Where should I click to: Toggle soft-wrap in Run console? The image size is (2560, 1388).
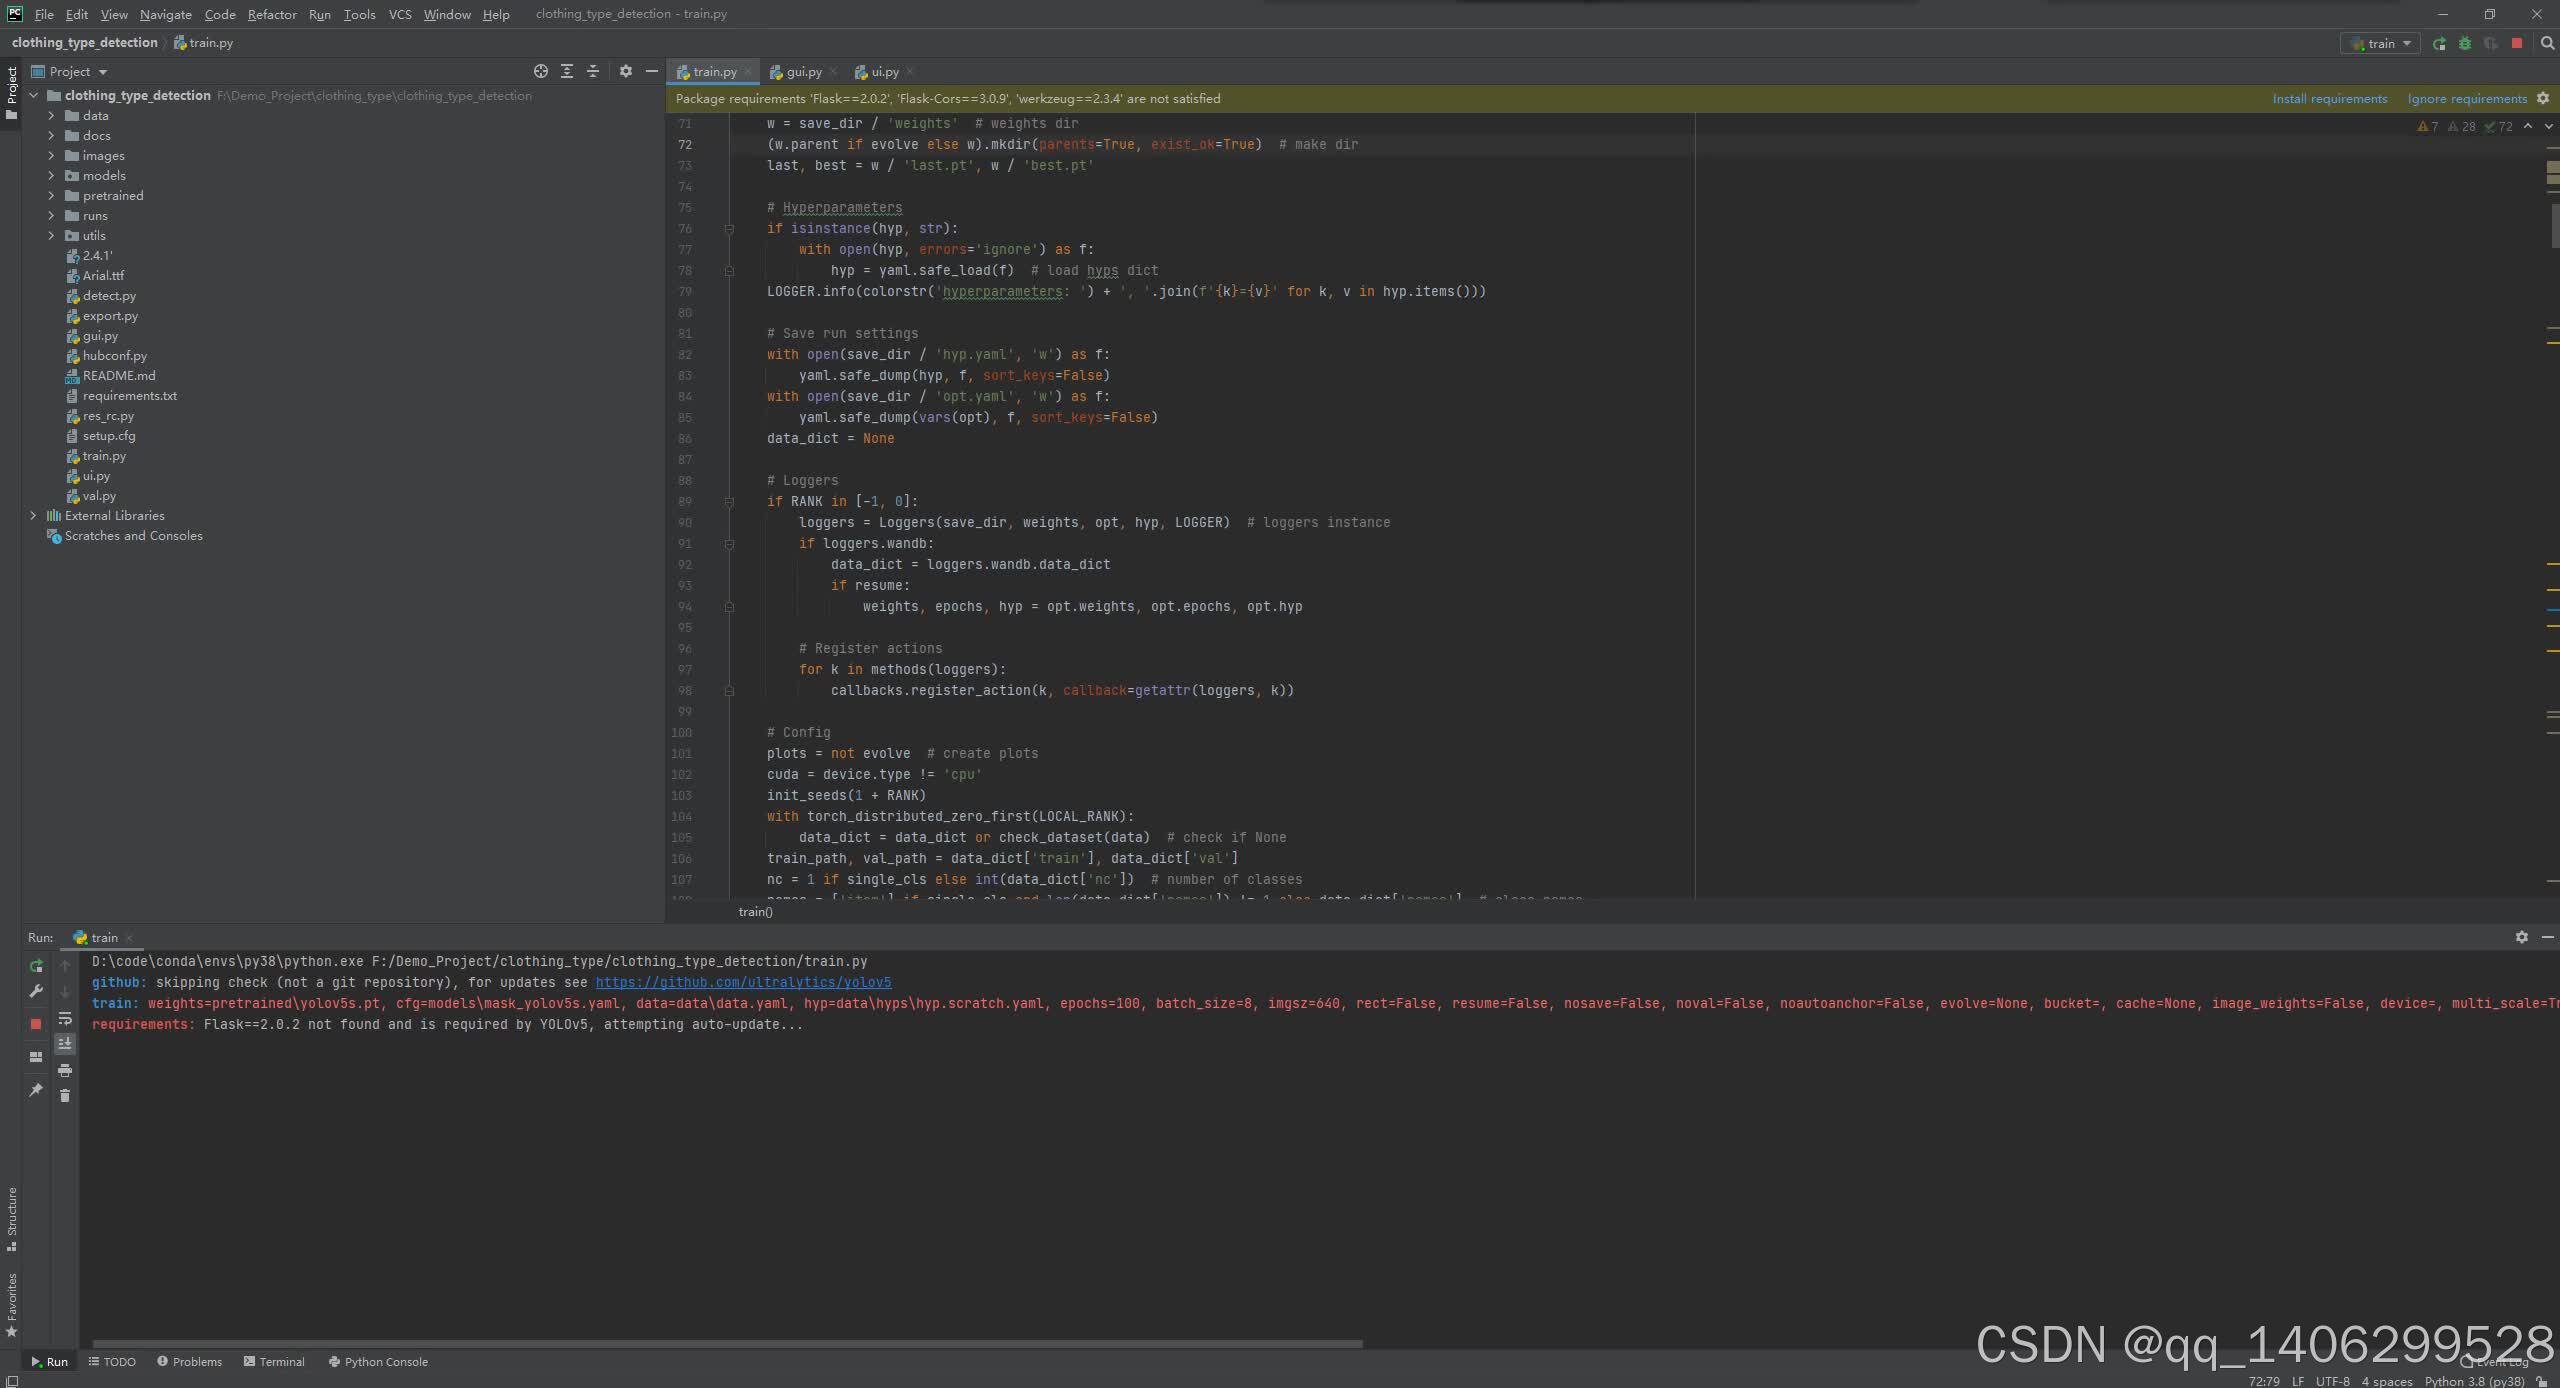coord(65,1018)
